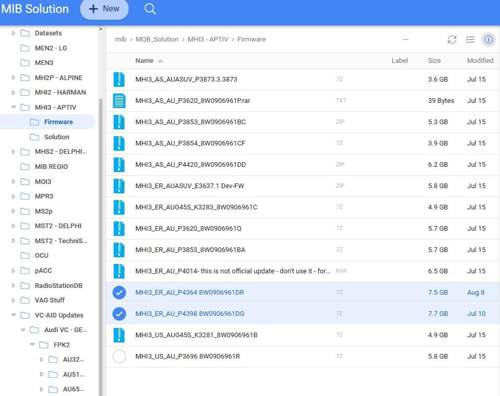Click archive icon of MHI3_AS_AU_P3853_8W0906961BC
Viewport: 500px width, 396px height.
click(x=119, y=122)
